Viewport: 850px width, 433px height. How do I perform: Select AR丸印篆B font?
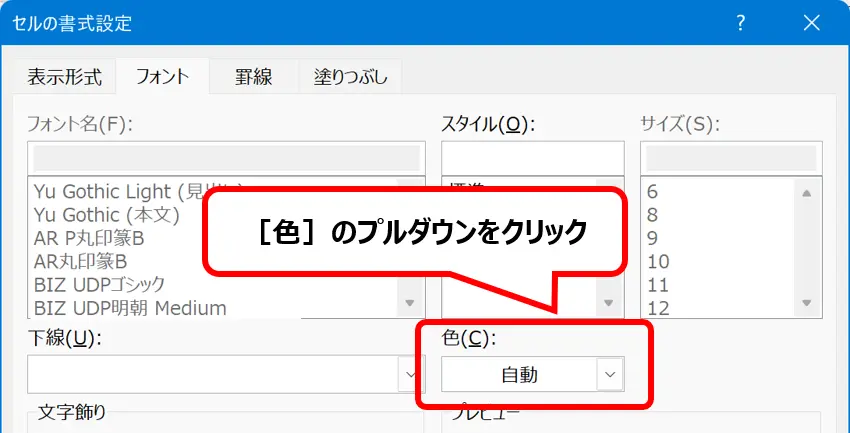(80, 262)
